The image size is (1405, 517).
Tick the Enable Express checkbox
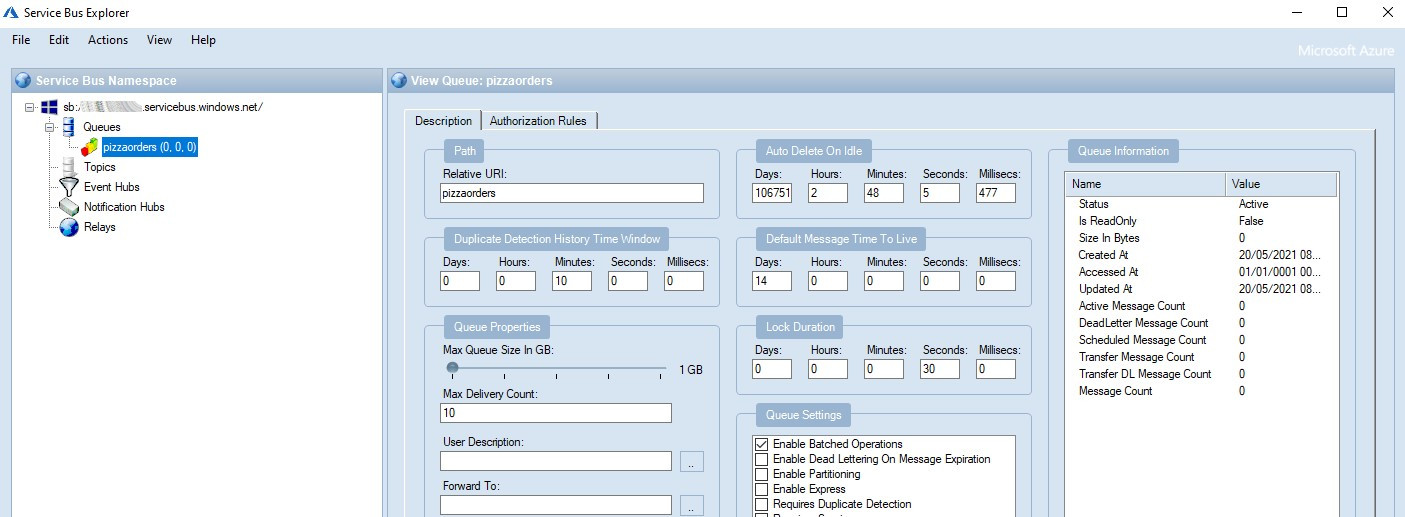[762, 489]
